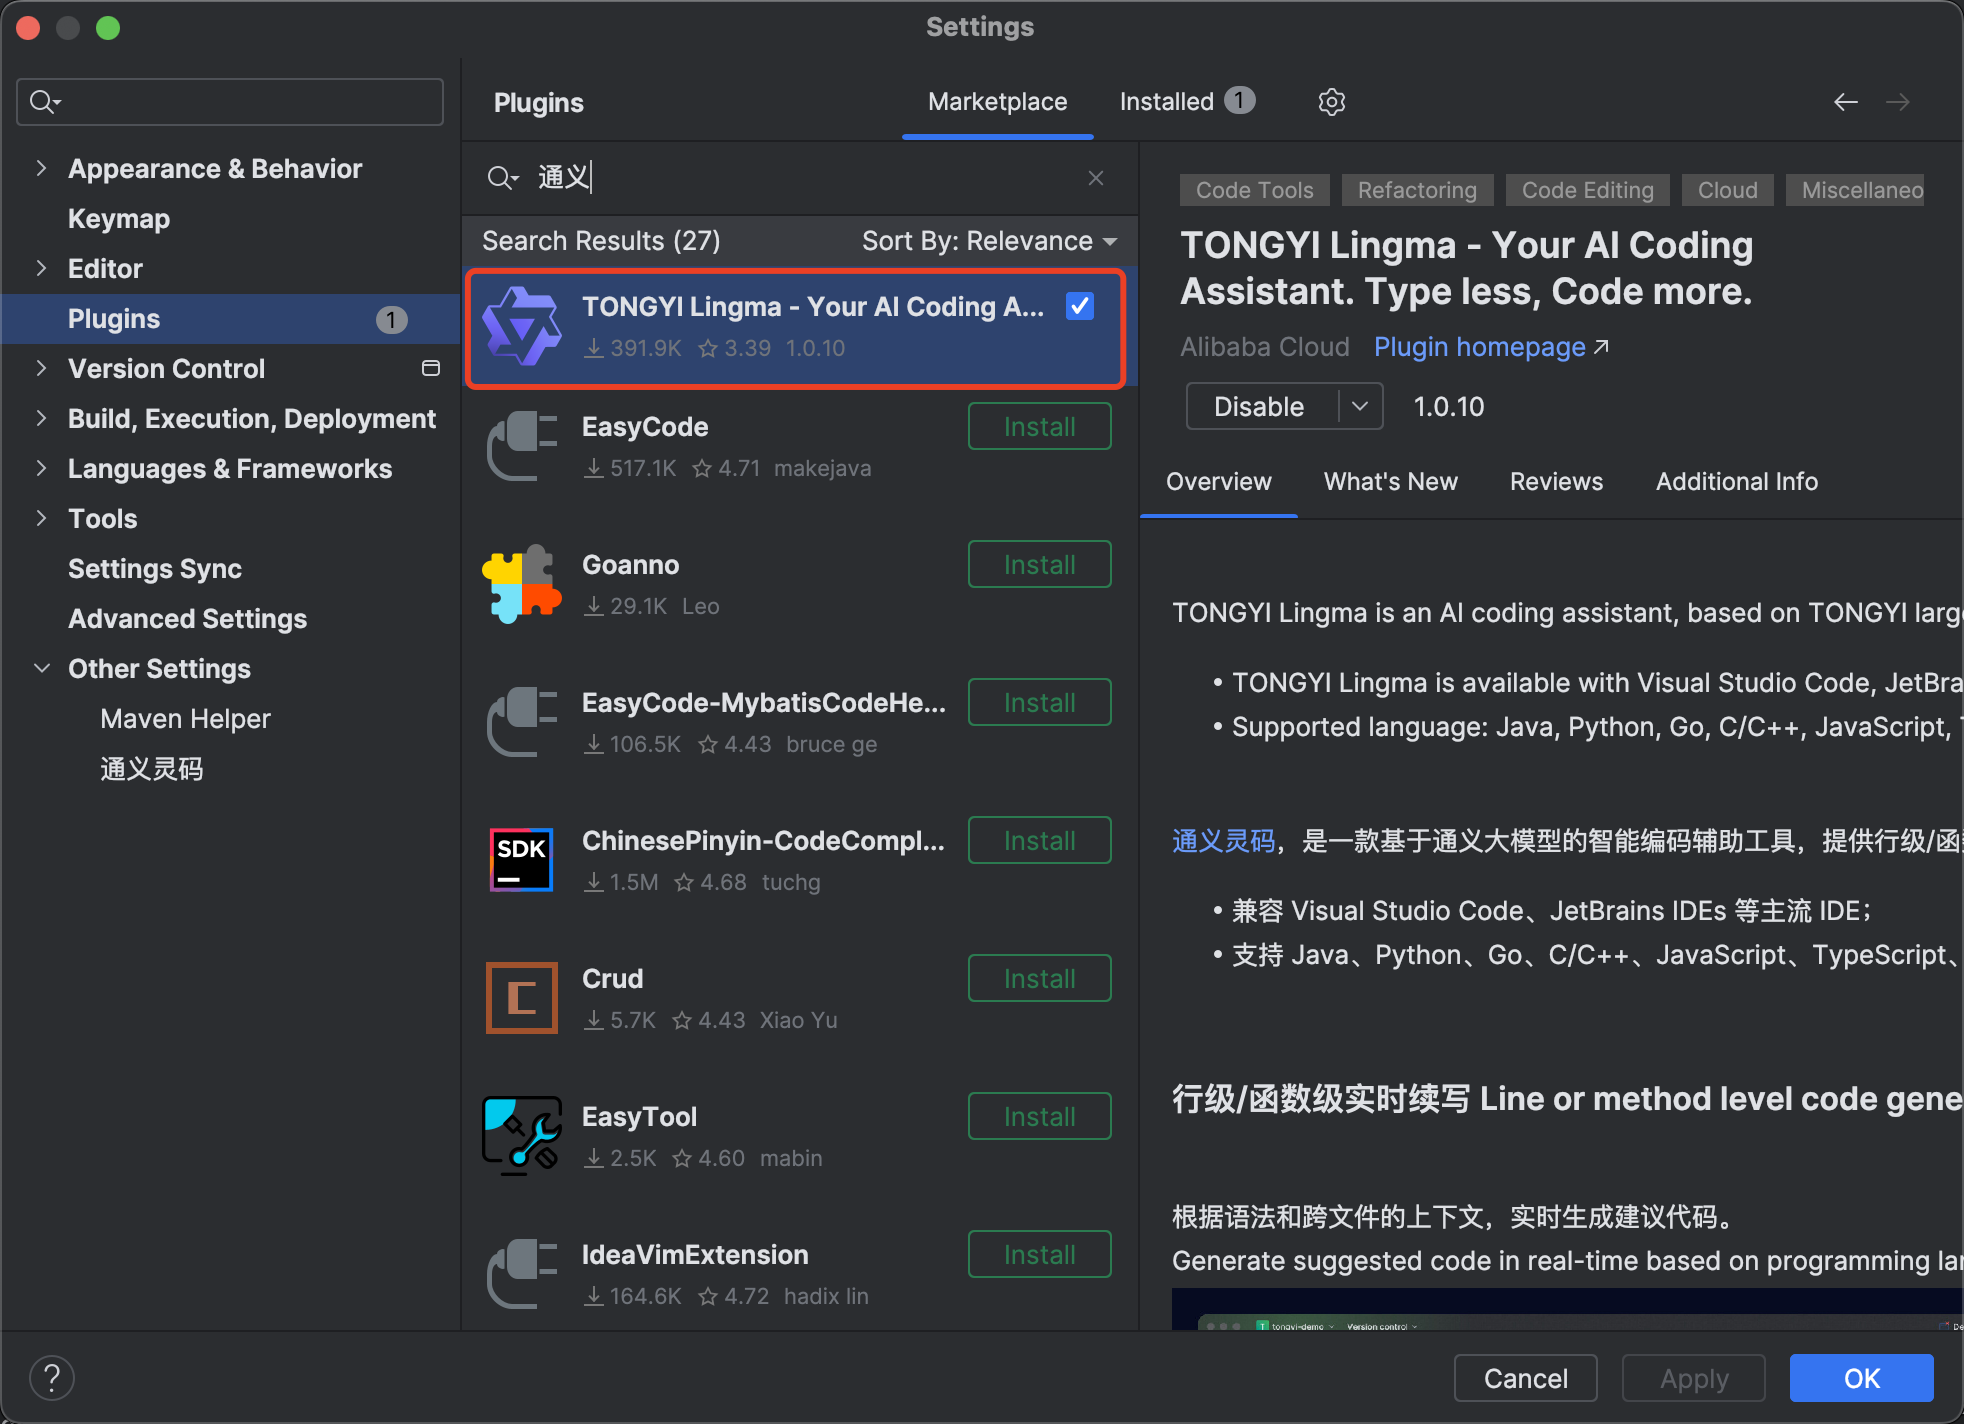Disable the TONGYI Lingma plugin
The width and height of the screenshot is (1964, 1424).
click(x=1260, y=406)
